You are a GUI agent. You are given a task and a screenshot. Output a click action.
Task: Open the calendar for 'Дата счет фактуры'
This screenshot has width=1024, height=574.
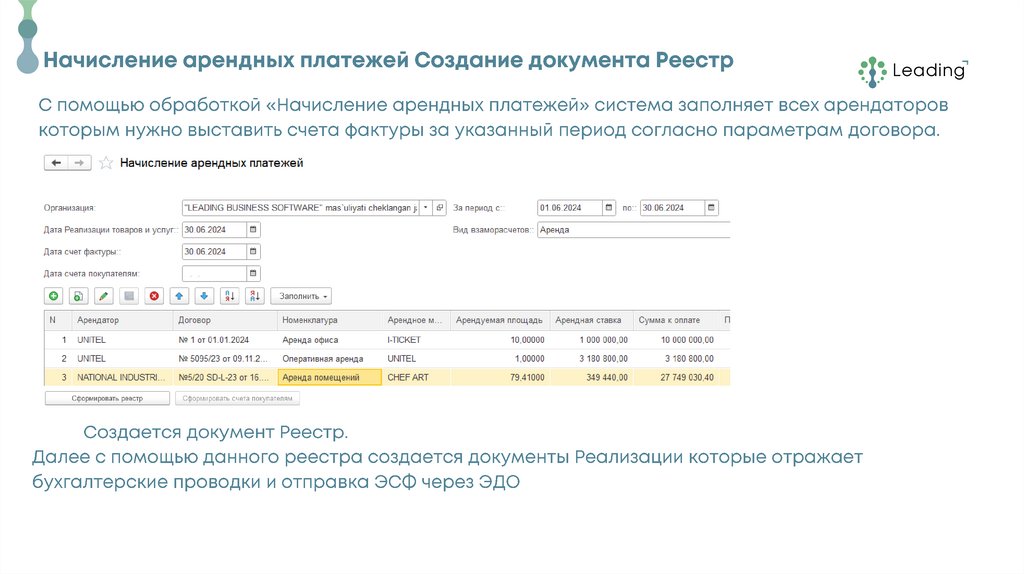click(253, 251)
